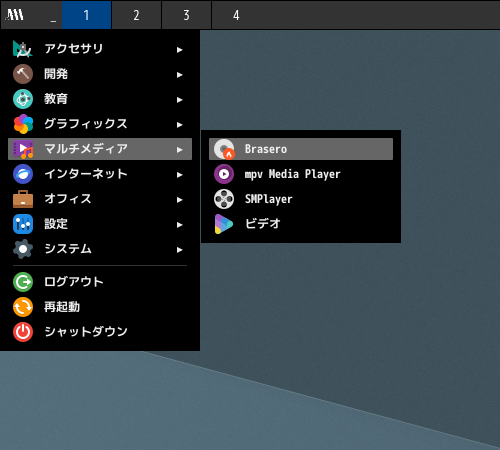
Task: Open the 開発 menu category
Action: (100, 74)
